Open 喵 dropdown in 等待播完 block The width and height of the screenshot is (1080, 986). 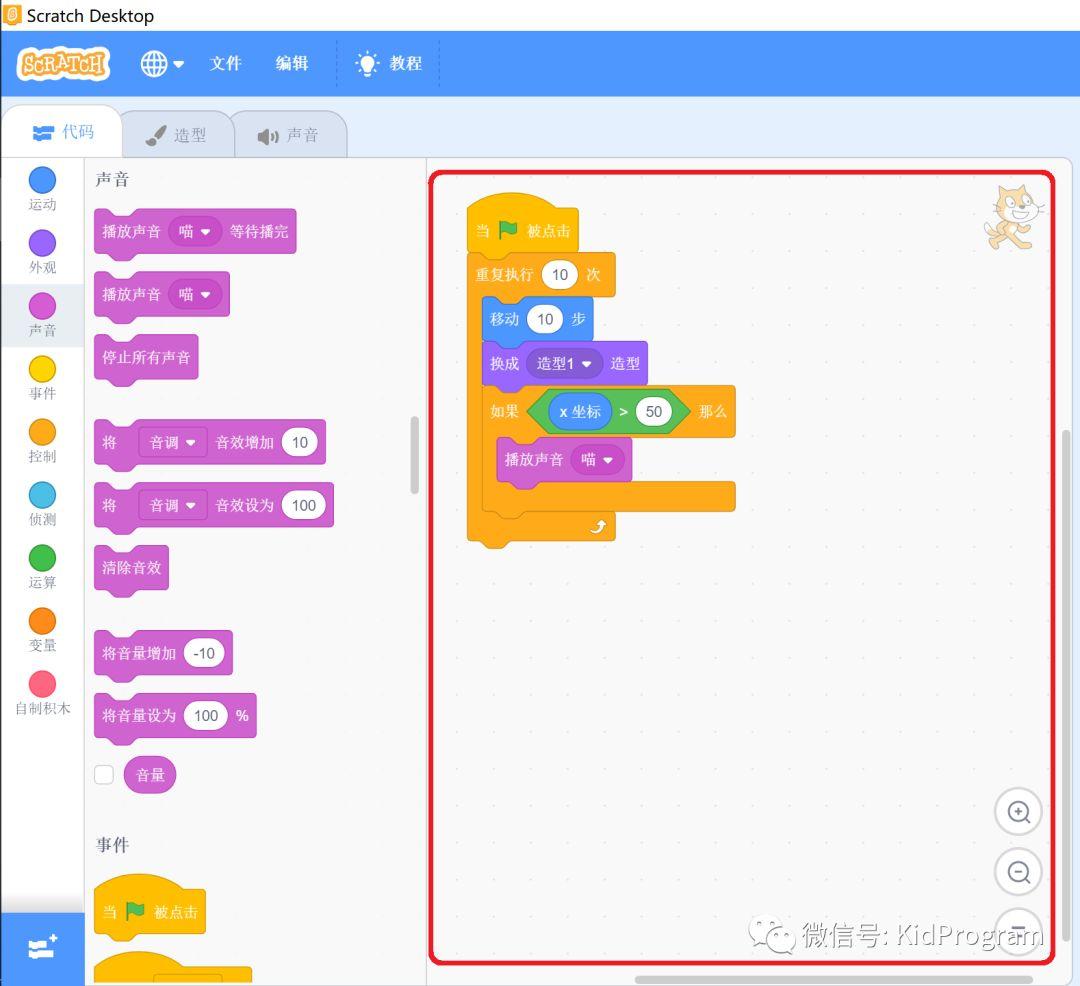point(195,231)
